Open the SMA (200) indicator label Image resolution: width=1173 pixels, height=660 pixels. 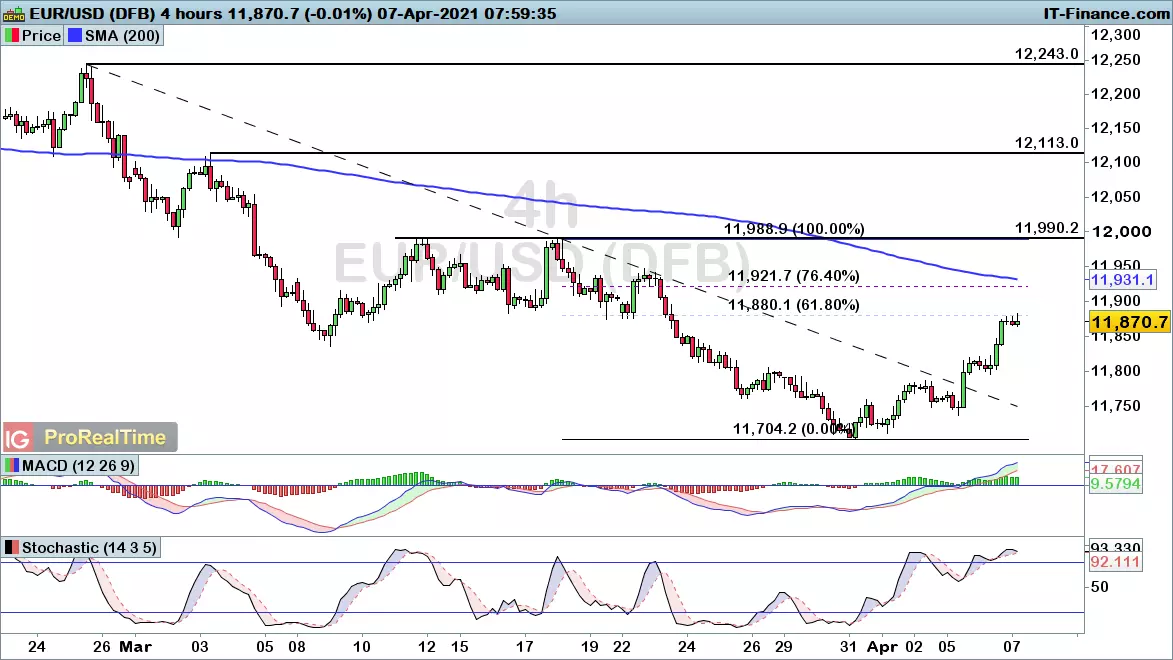pyautogui.click(x=122, y=35)
